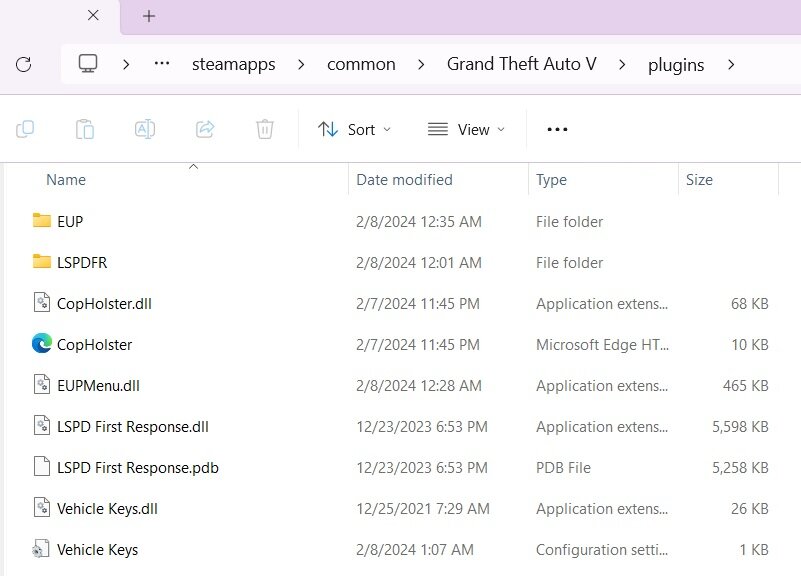Click the PDB File type cell
801x576 pixels.
point(563,468)
